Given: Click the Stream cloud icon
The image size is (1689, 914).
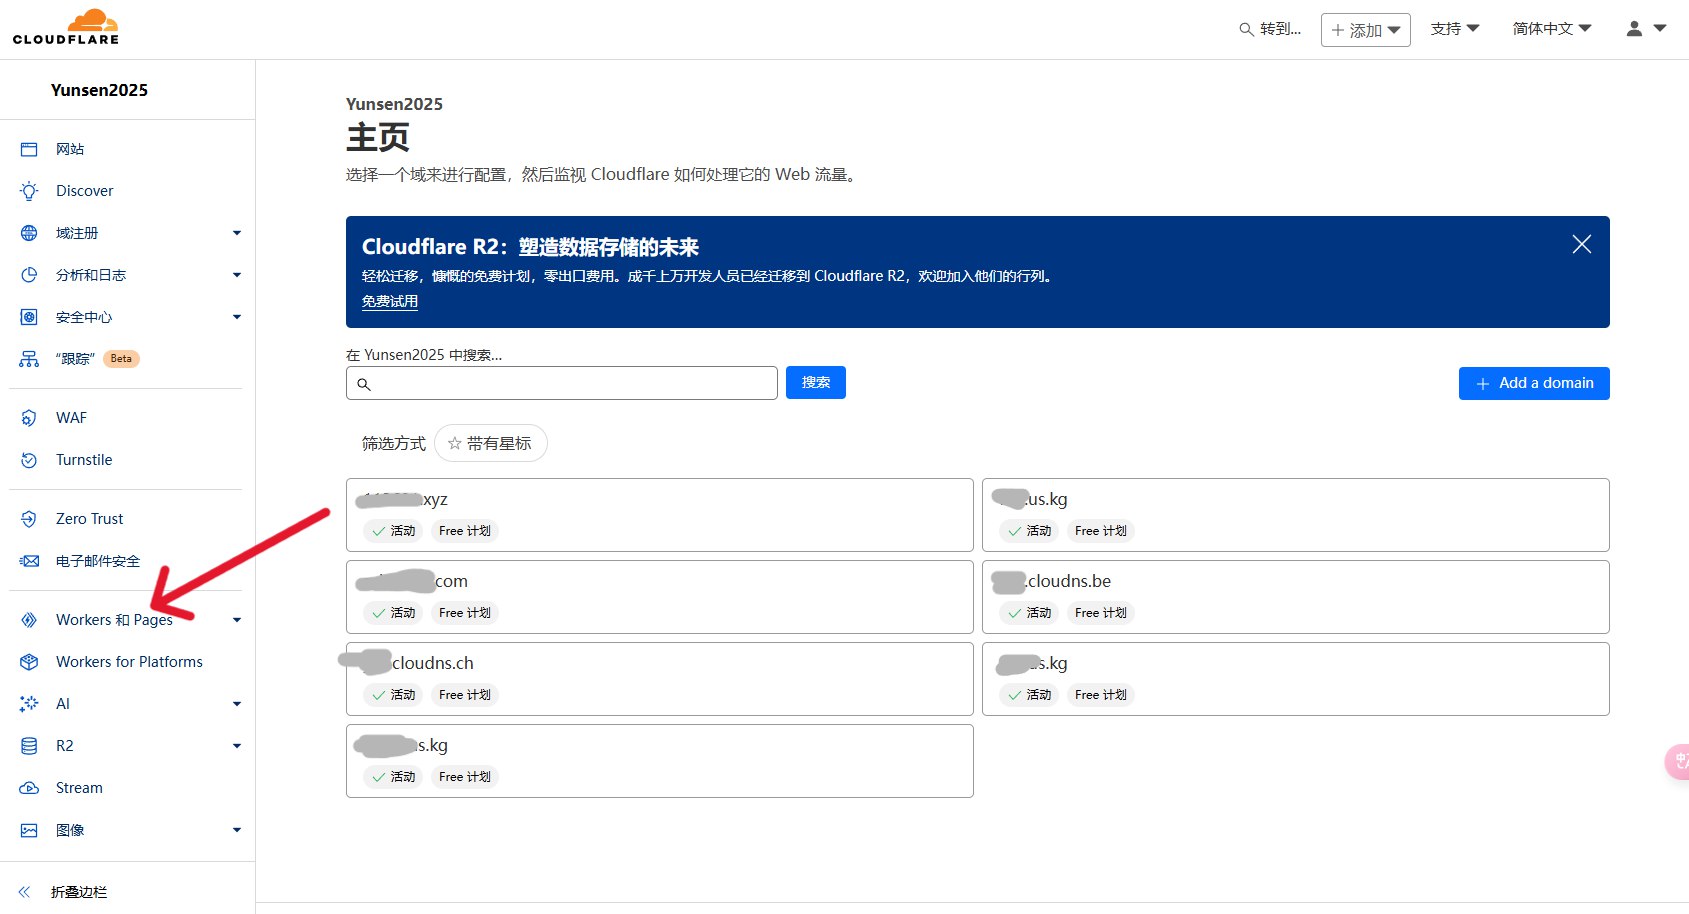Looking at the screenshot, I should coord(29,788).
